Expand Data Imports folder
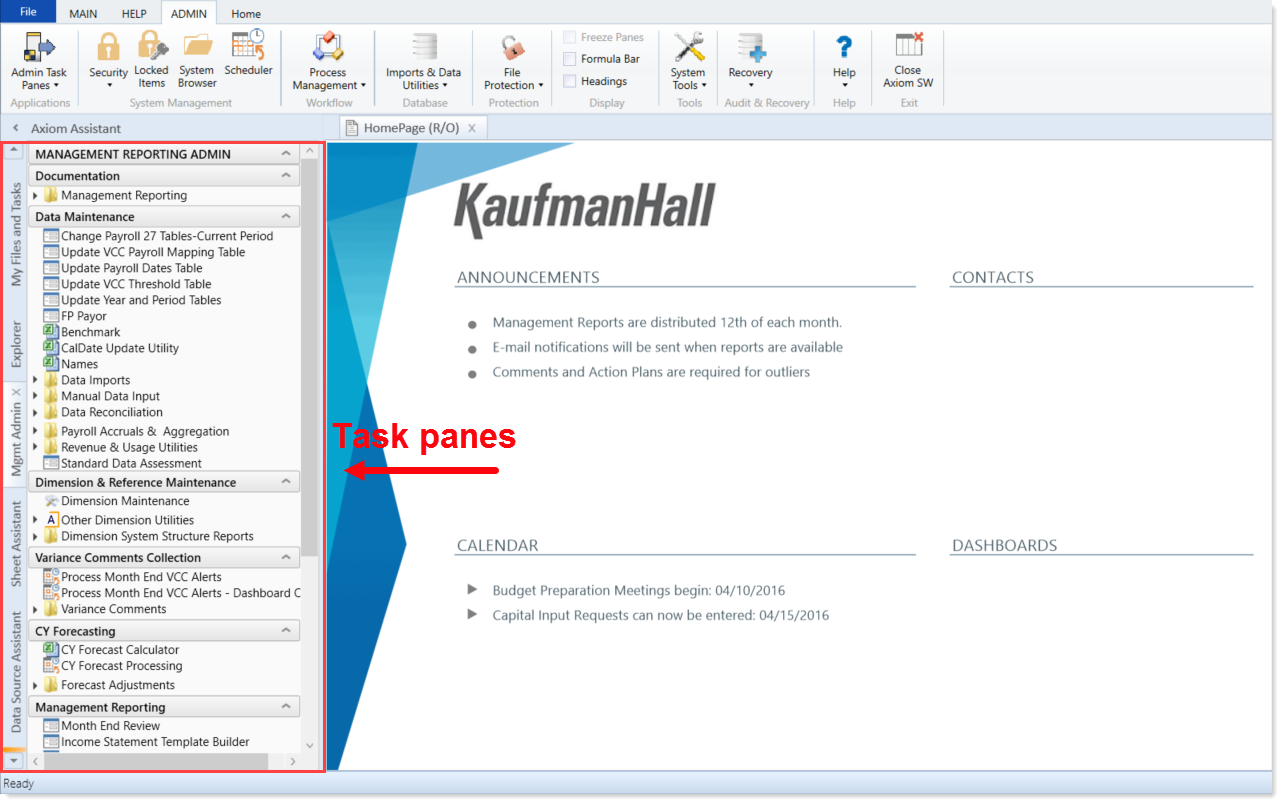Image resolution: width=1282 pixels, height=804 pixels. coord(35,380)
